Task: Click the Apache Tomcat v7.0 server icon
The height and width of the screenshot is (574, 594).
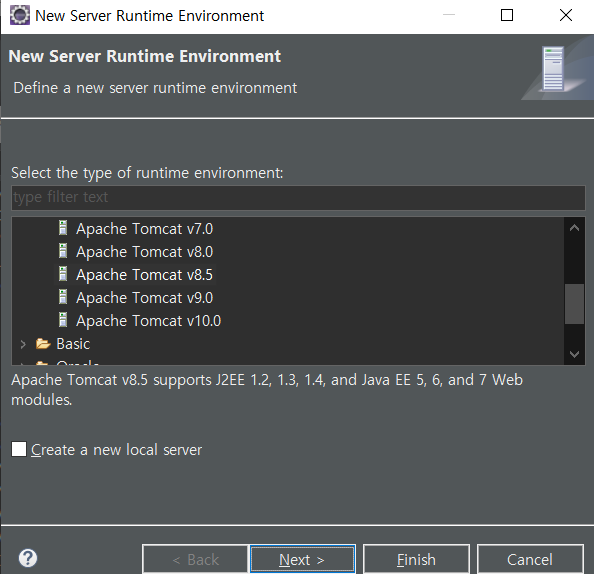Action: tap(63, 228)
